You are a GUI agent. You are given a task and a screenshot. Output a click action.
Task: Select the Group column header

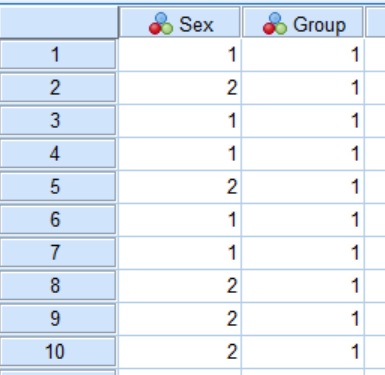coord(303,22)
